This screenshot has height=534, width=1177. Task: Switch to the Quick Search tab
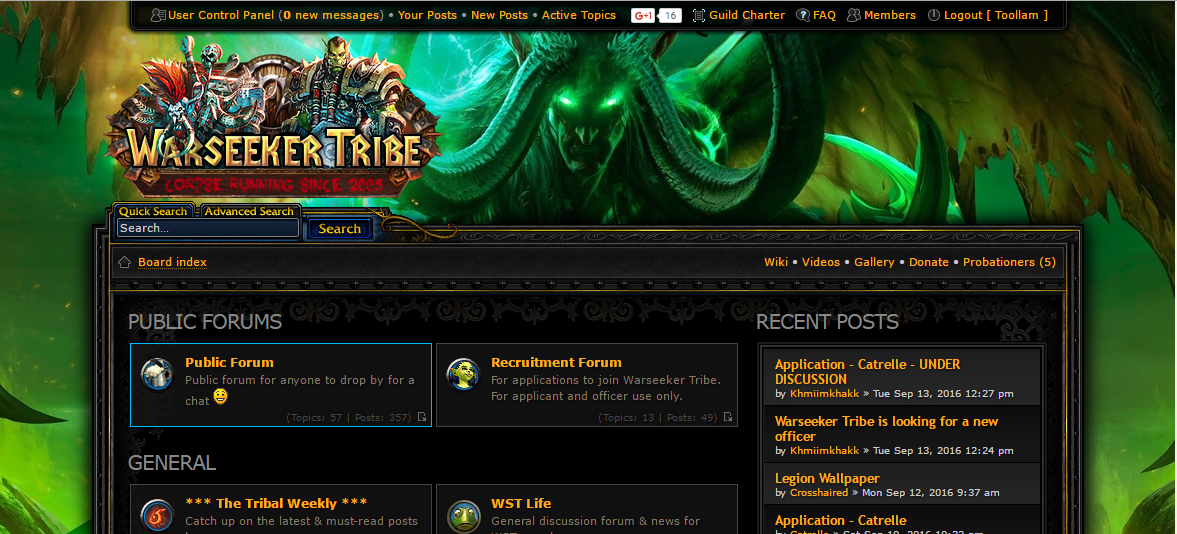153,211
